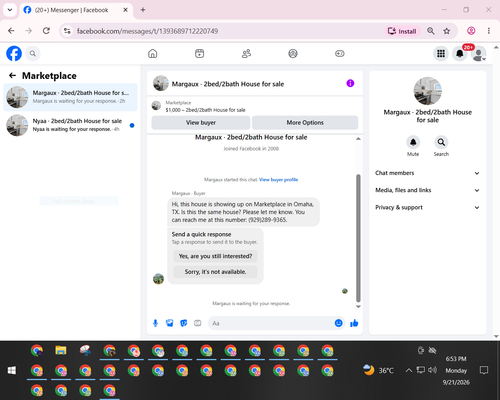Image resolution: width=500 pixels, height=400 pixels.
Task: Click the chat conversation vertical scrollbar
Action: tap(358, 238)
